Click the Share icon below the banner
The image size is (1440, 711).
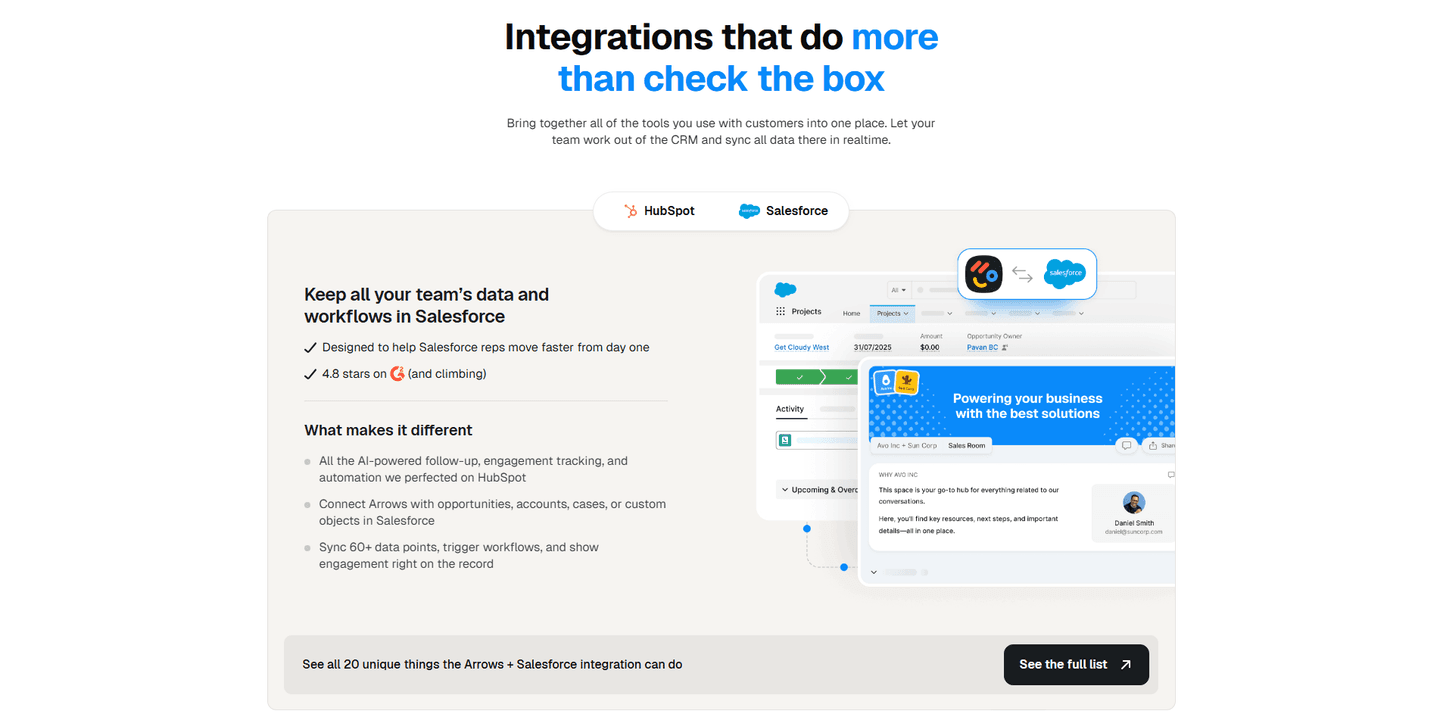click(x=1152, y=445)
